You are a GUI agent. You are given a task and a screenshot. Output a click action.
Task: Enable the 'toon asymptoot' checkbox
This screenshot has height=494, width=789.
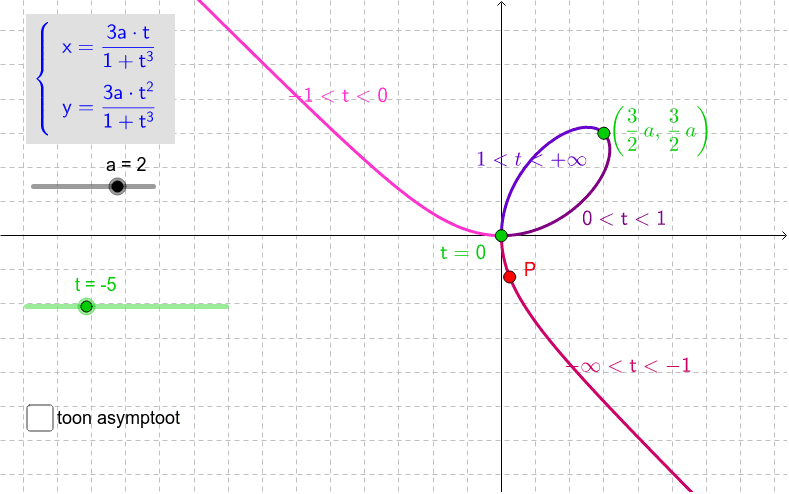coord(40,418)
